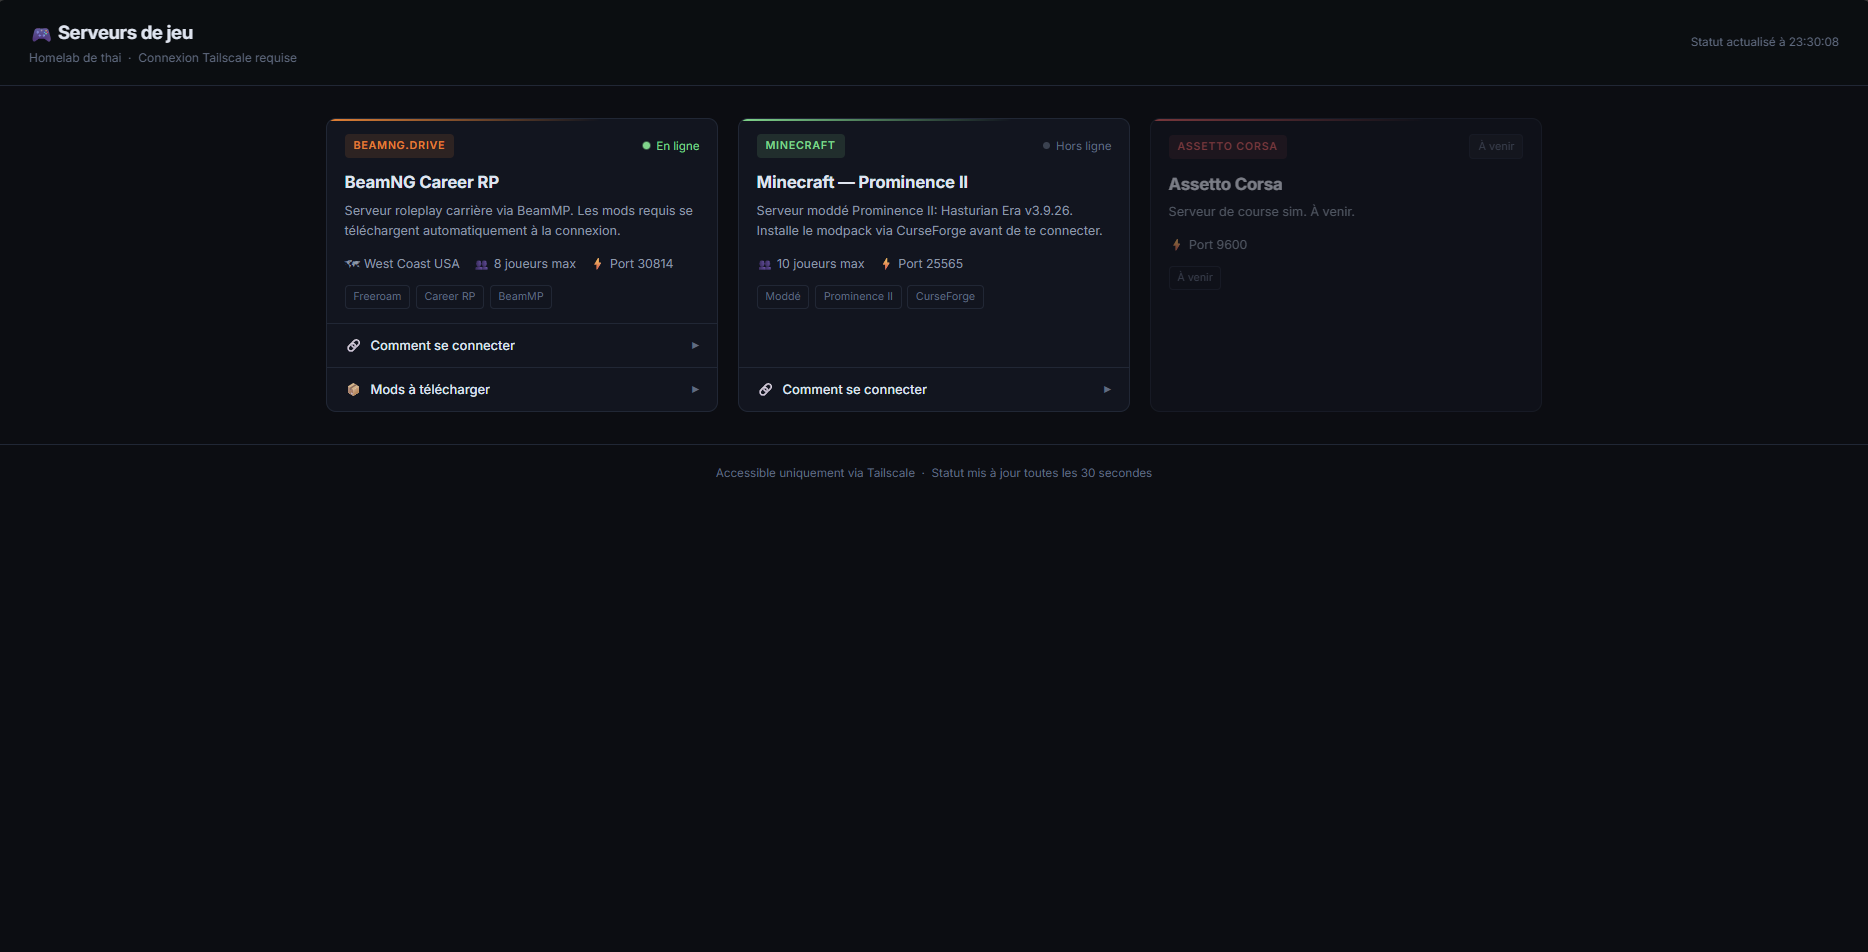The width and height of the screenshot is (1868, 952).
Task: Expand Minecraft Comment se connecter arrow
Action: click(x=1107, y=390)
